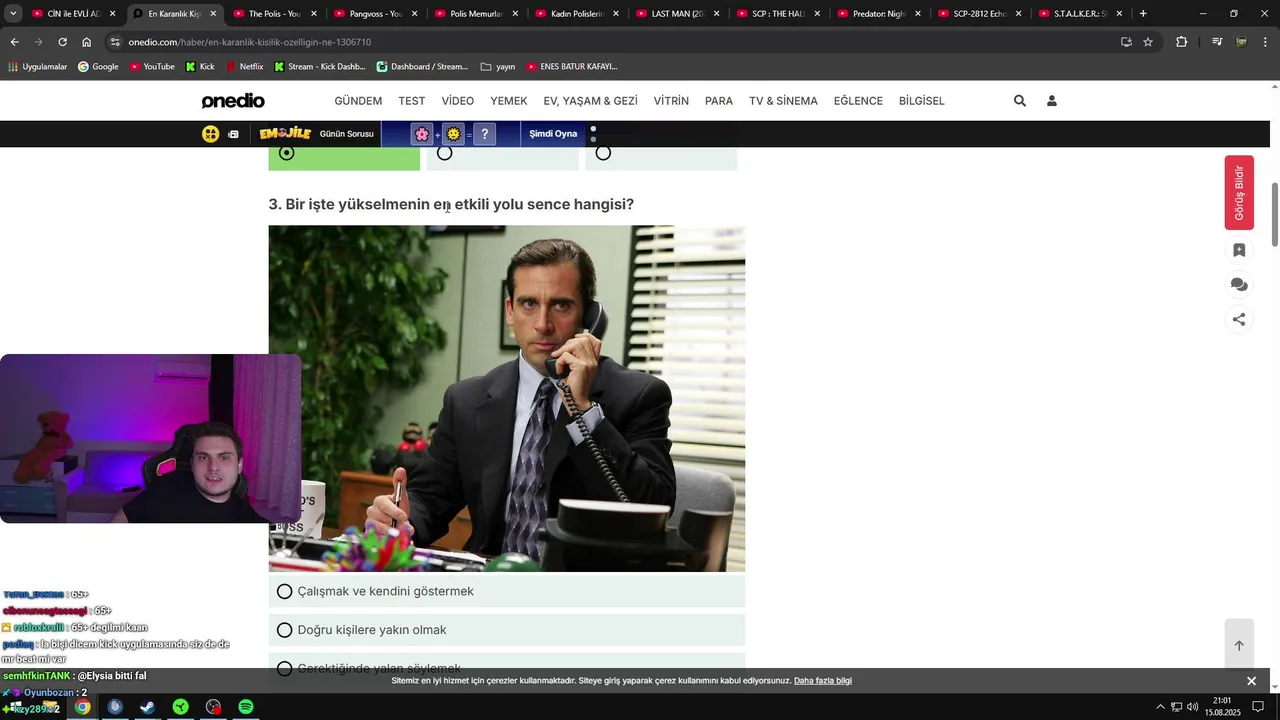This screenshot has height=720, width=1280.
Task: Show hidden system tray icons
Action: click(x=1160, y=707)
